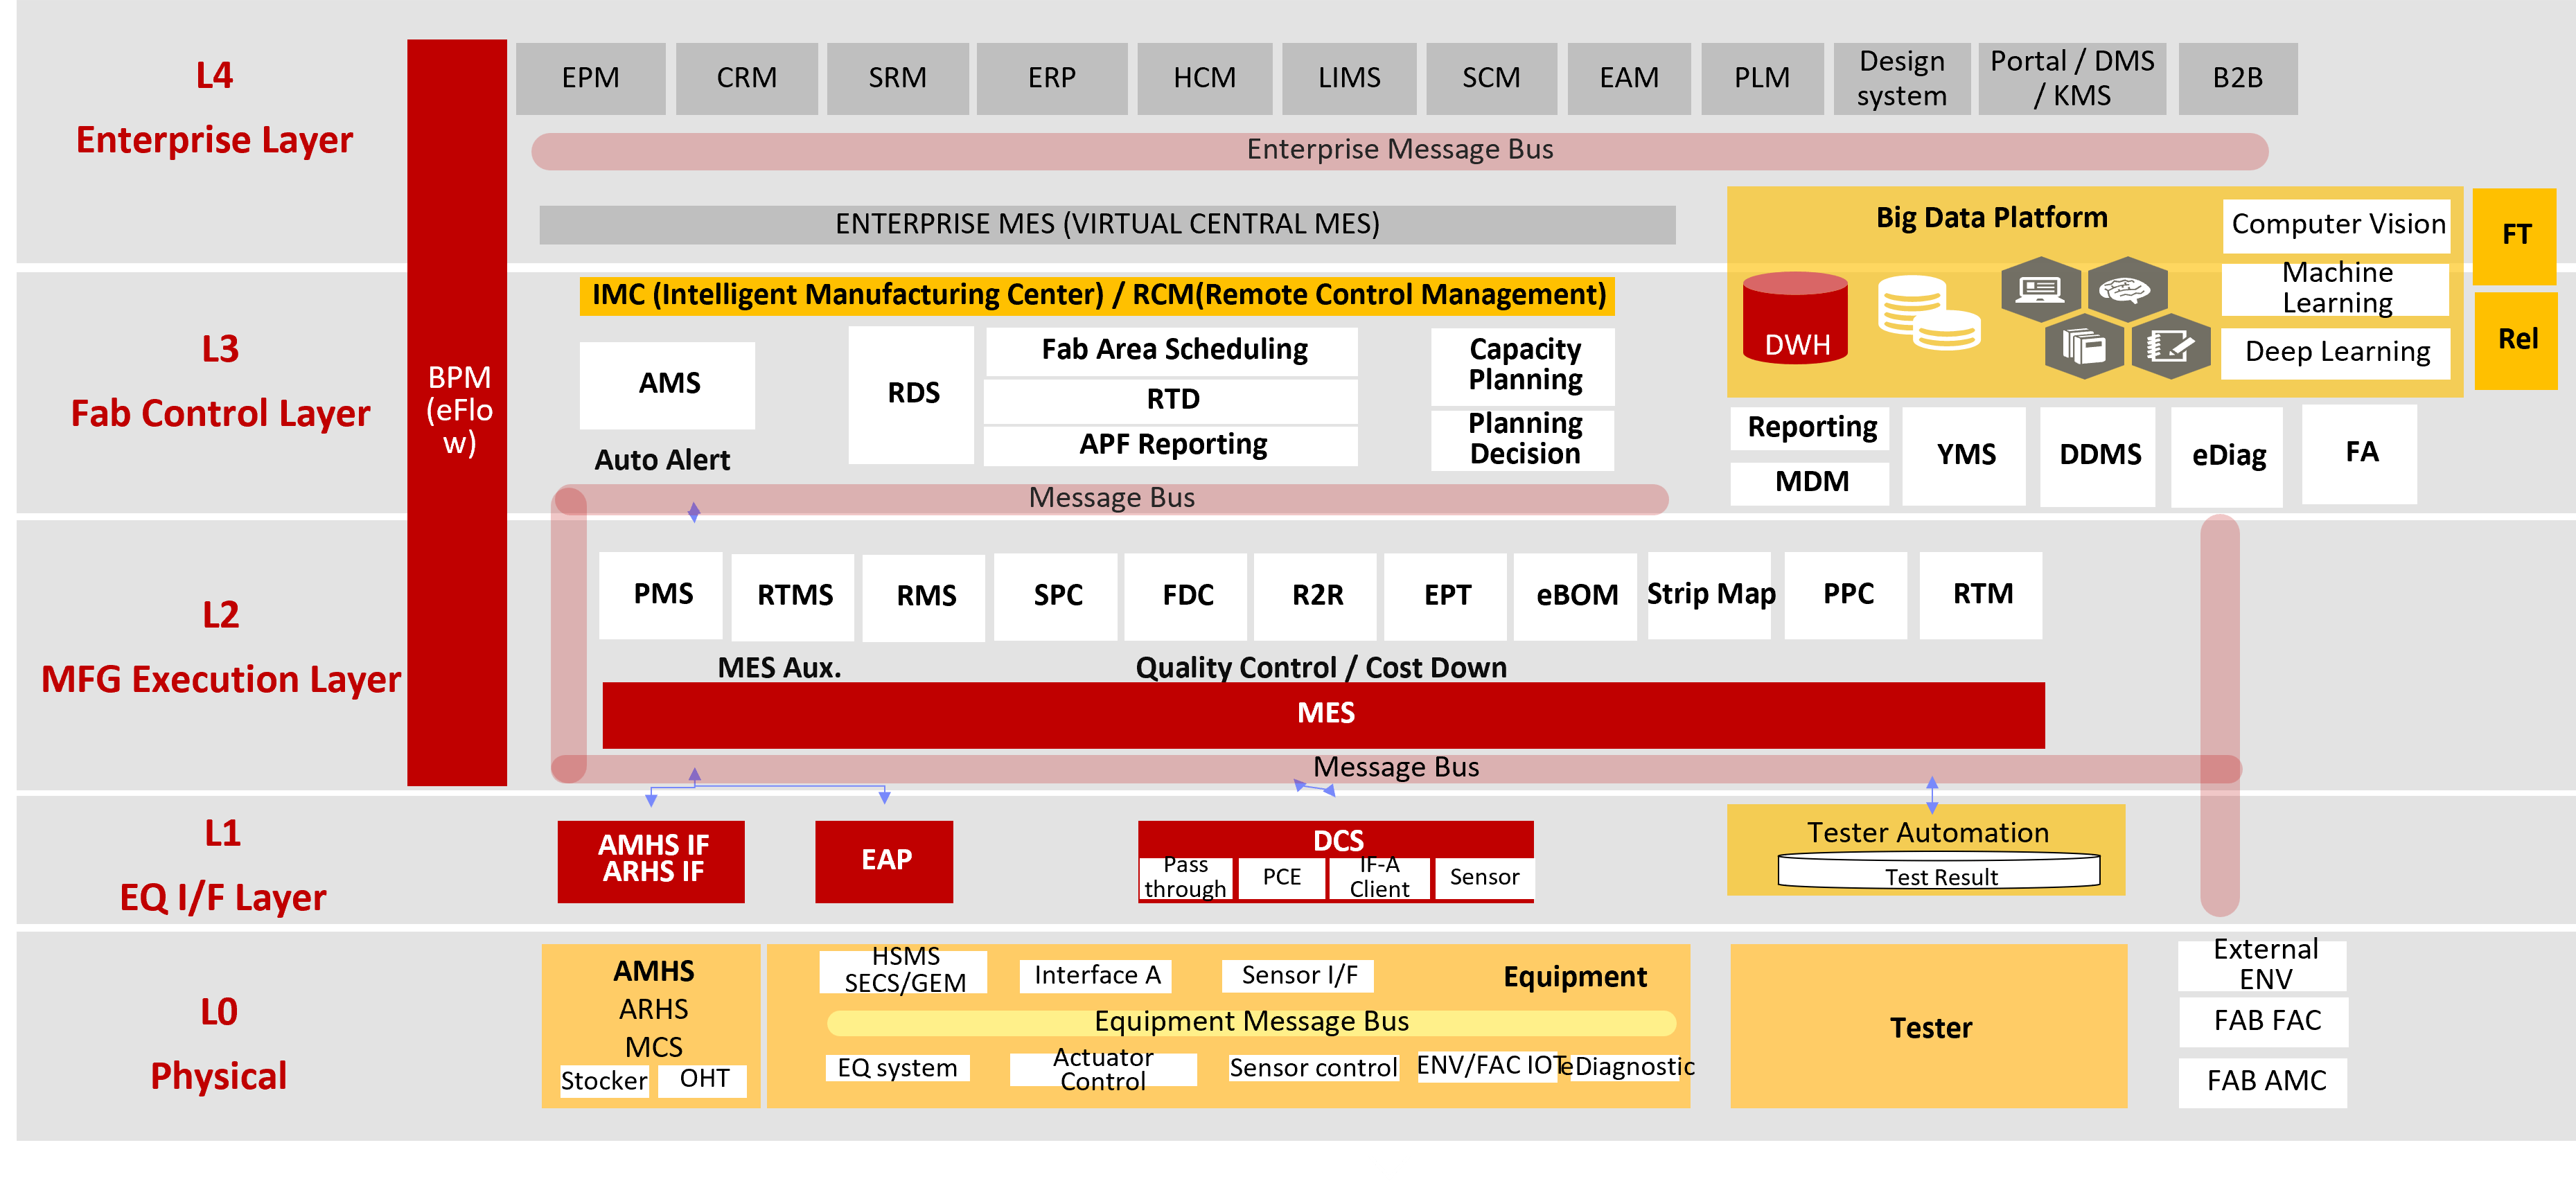
Task: Select the ERP enterprise system box
Action: 1051,78
